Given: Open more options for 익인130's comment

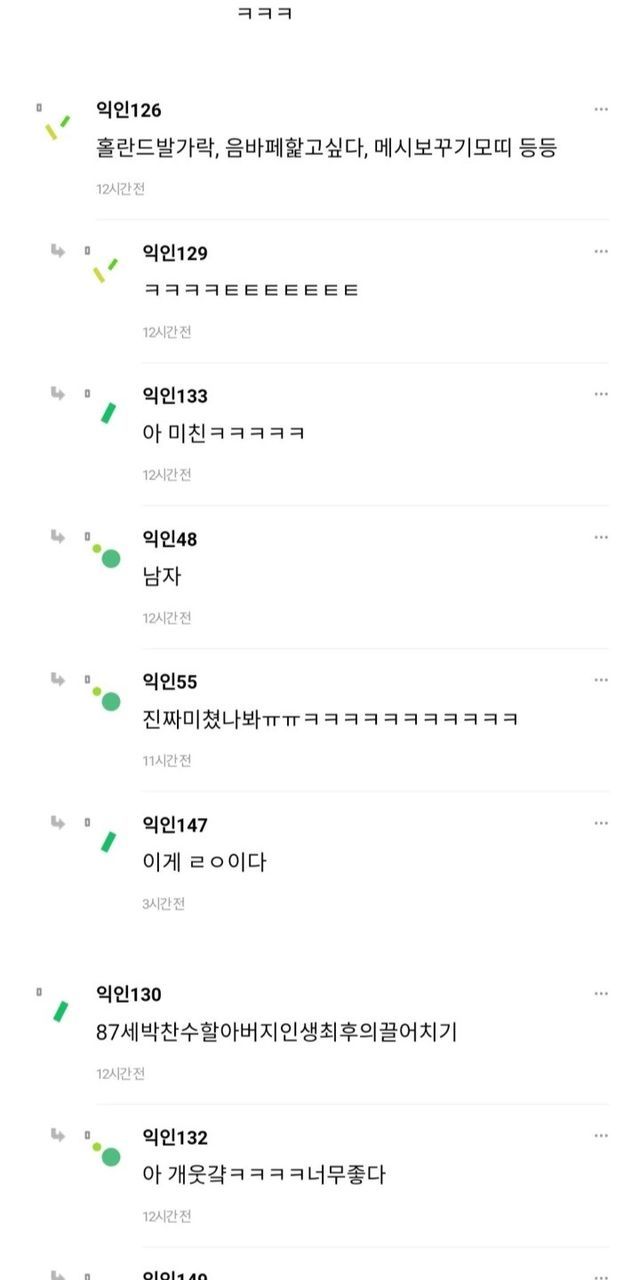Looking at the screenshot, I should pyautogui.click(x=601, y=993).
